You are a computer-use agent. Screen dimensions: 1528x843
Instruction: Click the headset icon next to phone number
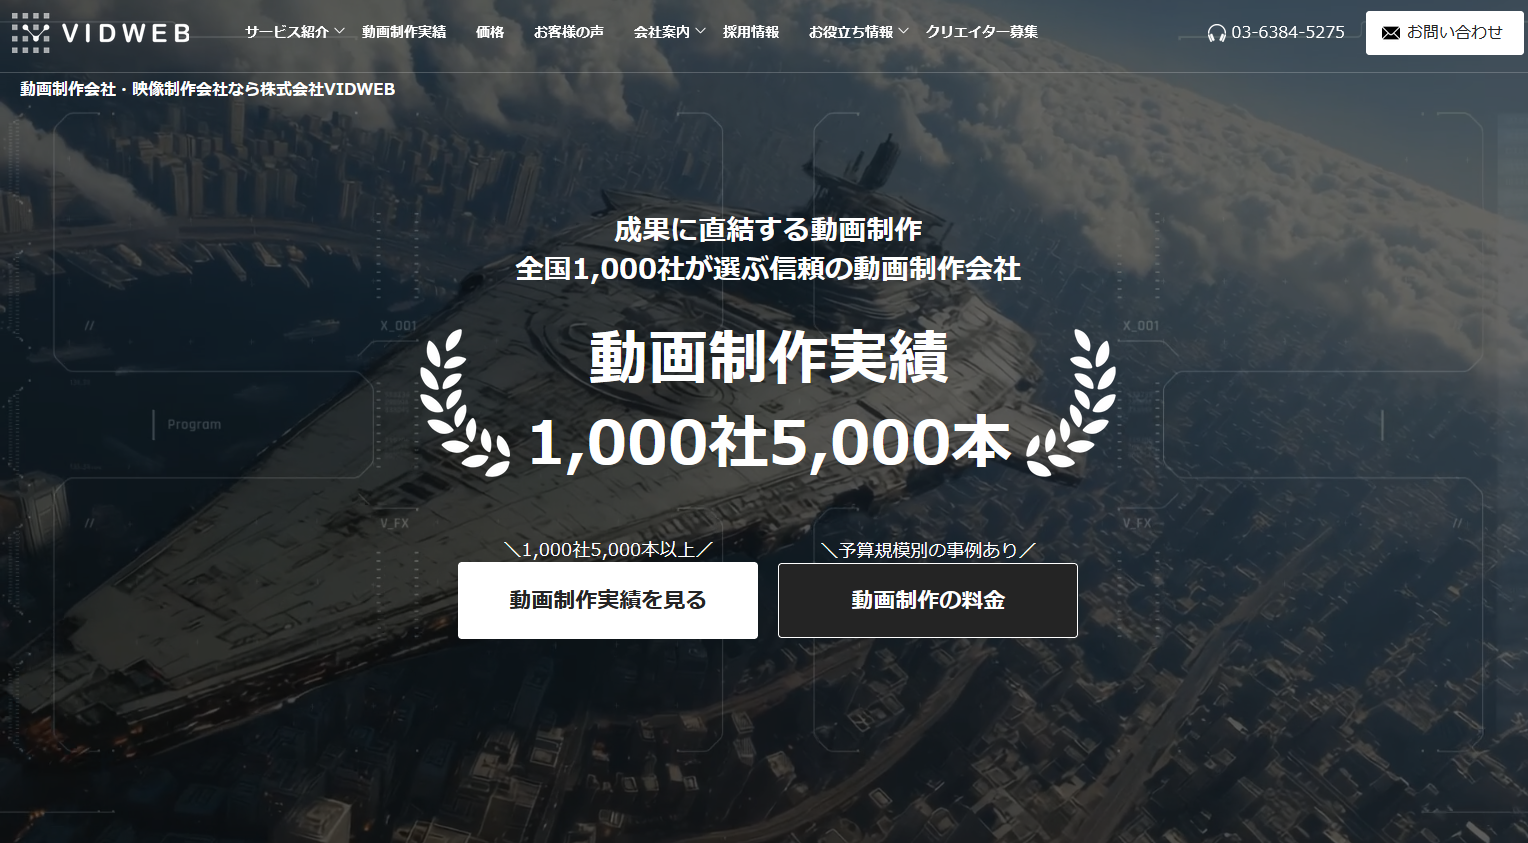click(1215, 32)
